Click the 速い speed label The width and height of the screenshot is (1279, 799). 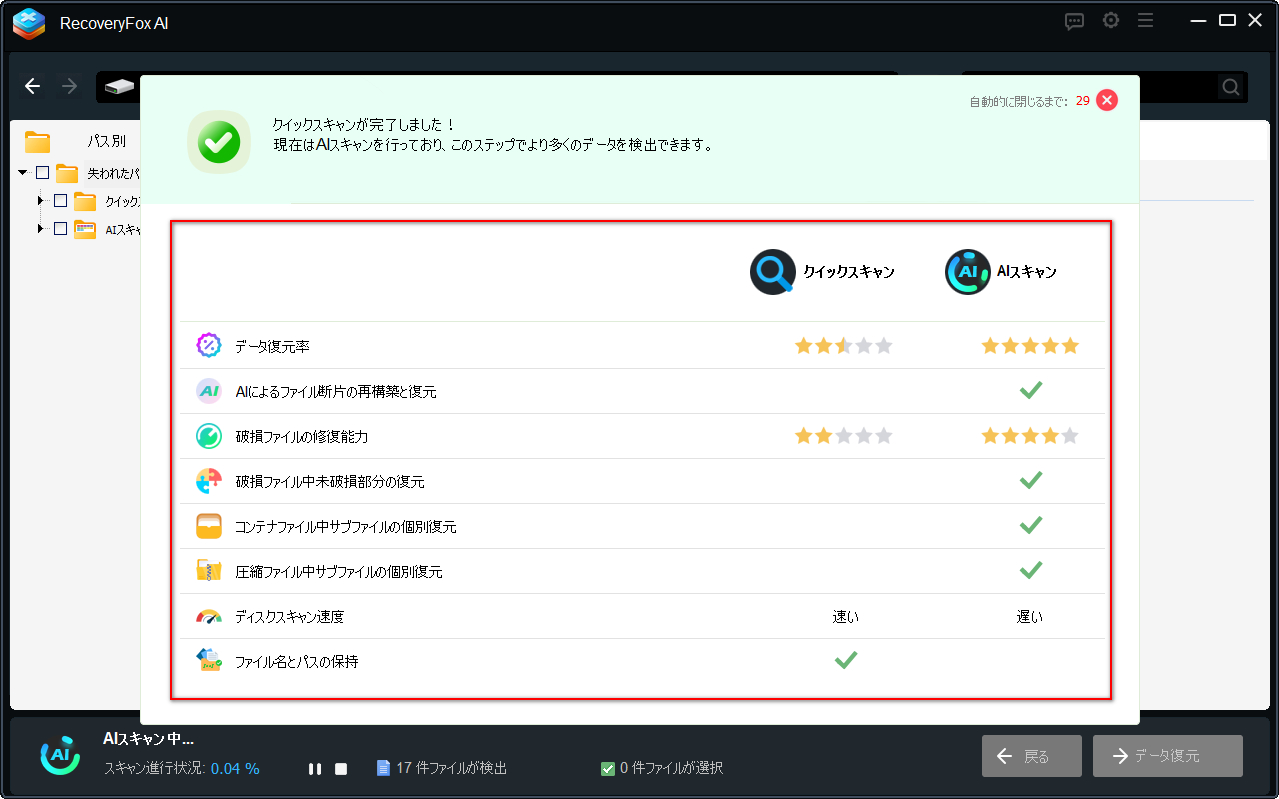[846, 617]
